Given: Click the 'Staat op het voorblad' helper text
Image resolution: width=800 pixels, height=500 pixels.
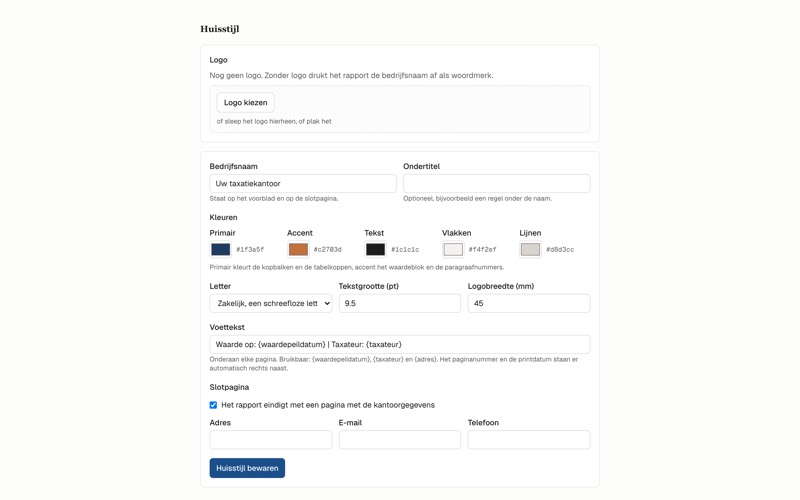Looking at the screenshot, I should coord(274,198).
